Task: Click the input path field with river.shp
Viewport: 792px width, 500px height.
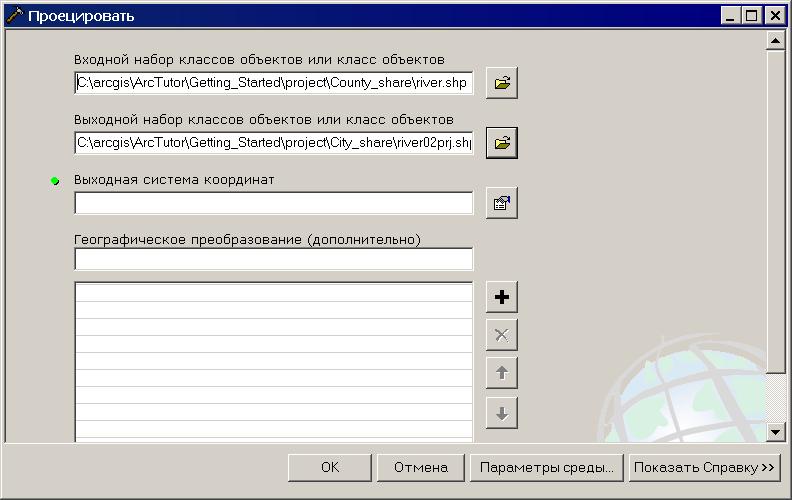Action: [x=273, y=83]
